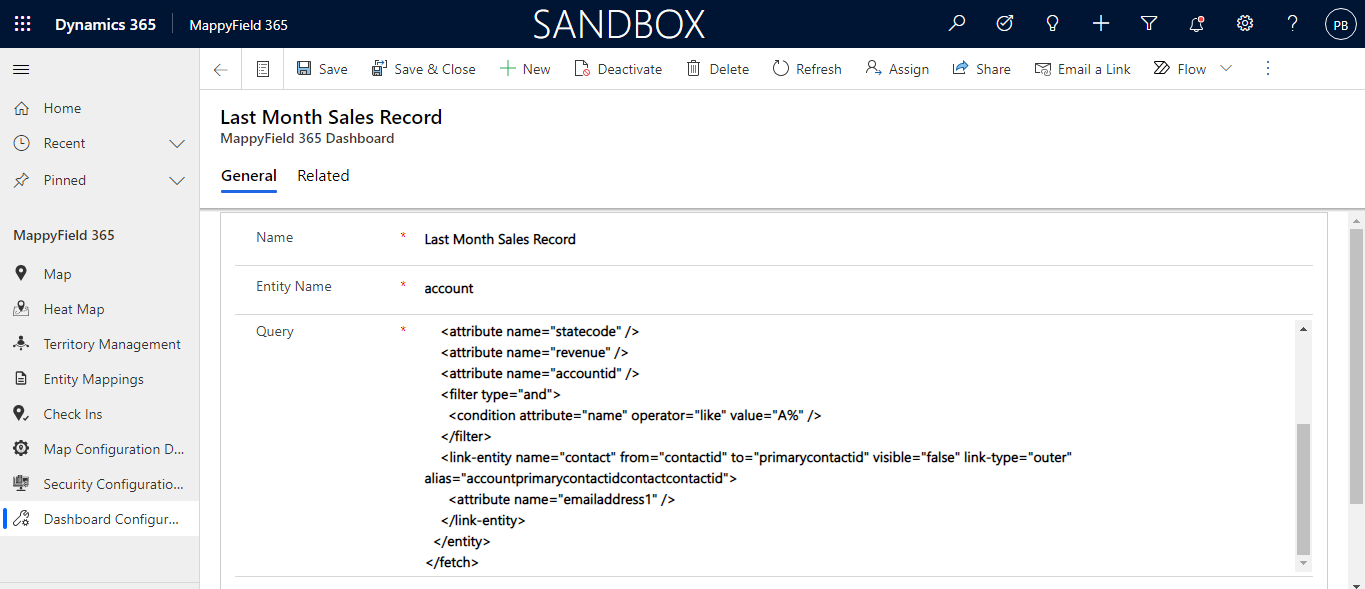This screenshot has width=1365, height=589.
Task: Click Refresh command
Action: [807, 69]
